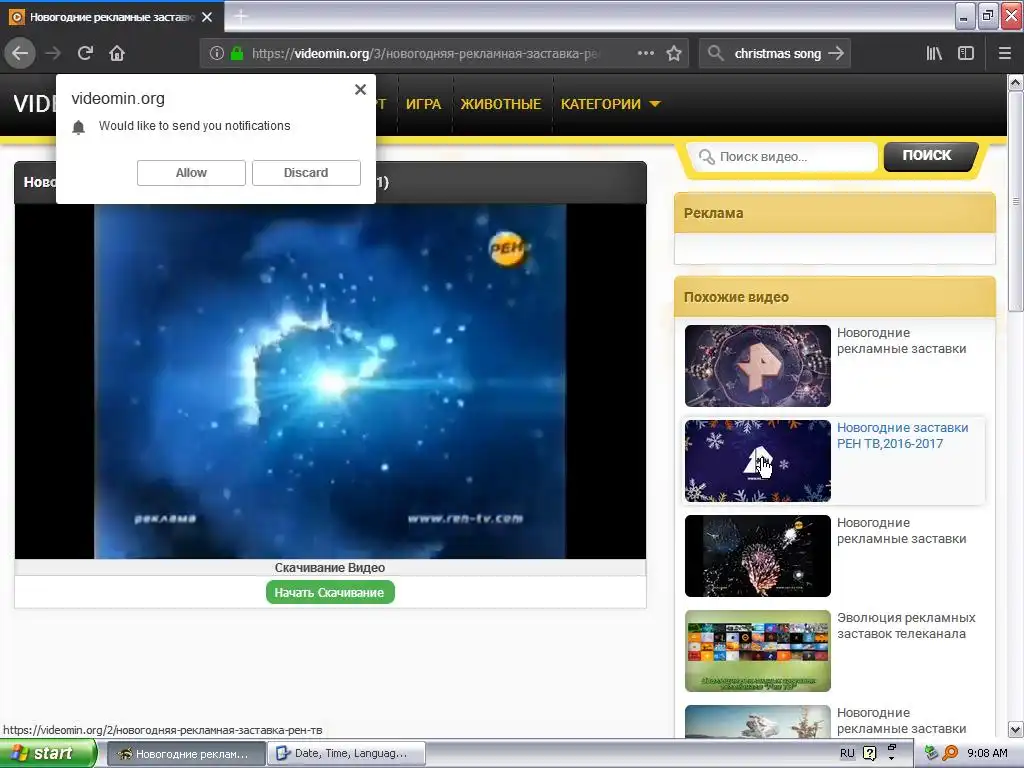
Task: Toggle the sidebar view icon
Action: point(966,53)
